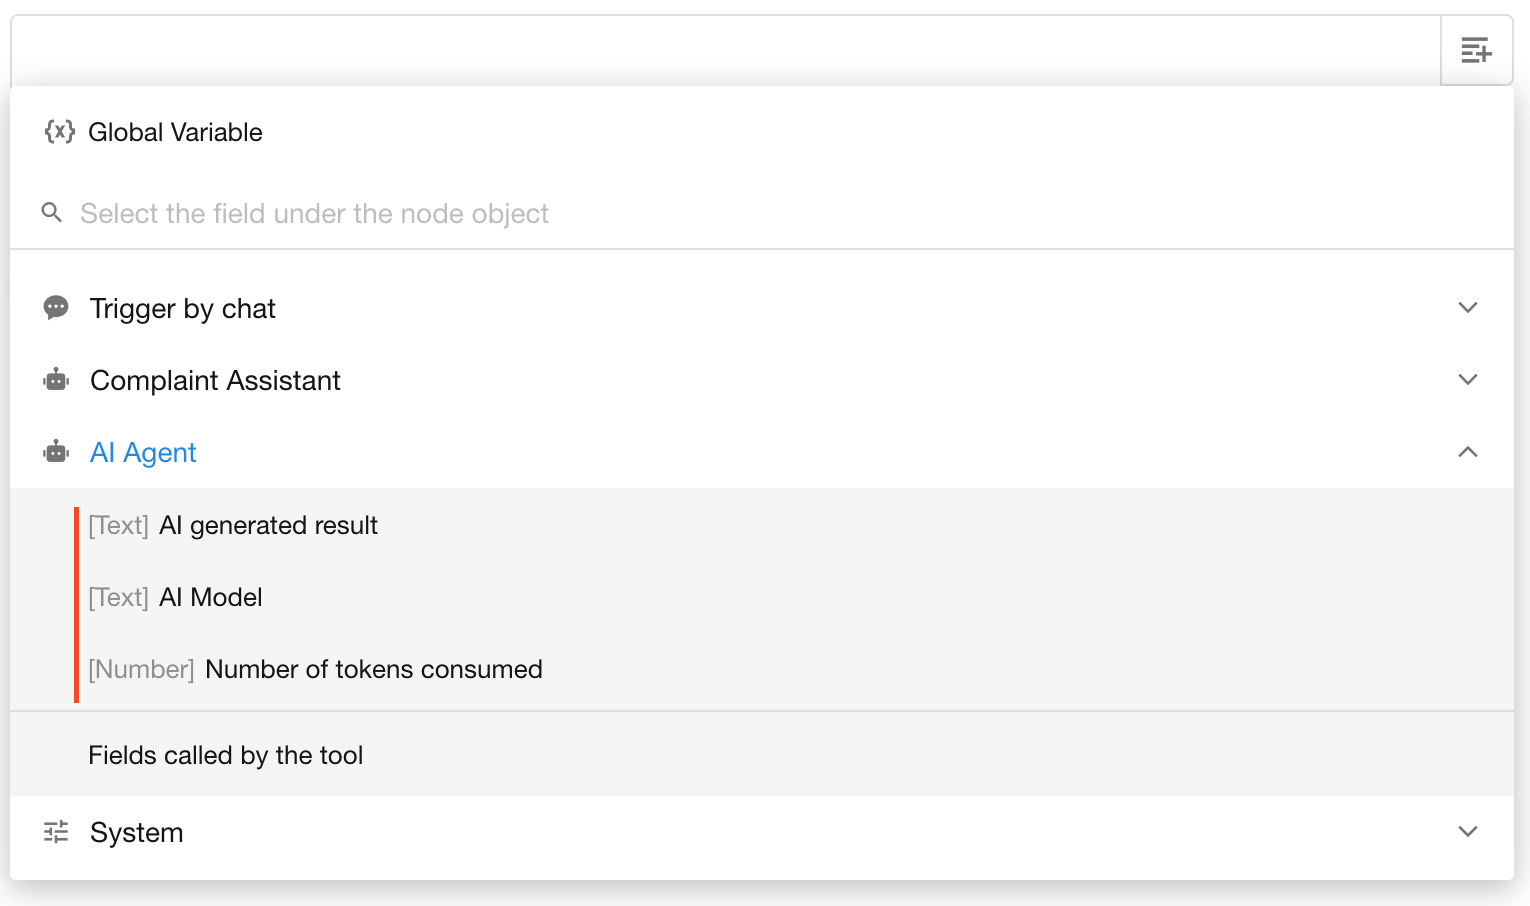
Task: Click the AI Agent node label
Action: click(x=143, y=453)
